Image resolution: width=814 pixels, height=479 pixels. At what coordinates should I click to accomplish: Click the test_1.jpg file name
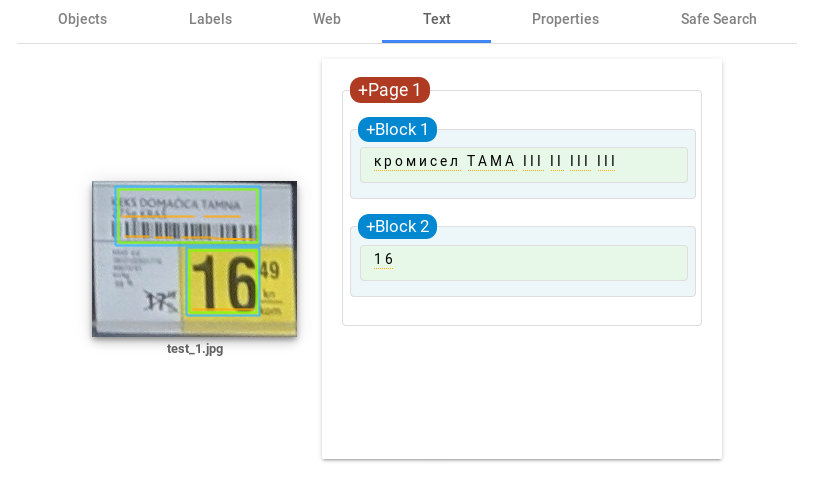coord(195,349)
